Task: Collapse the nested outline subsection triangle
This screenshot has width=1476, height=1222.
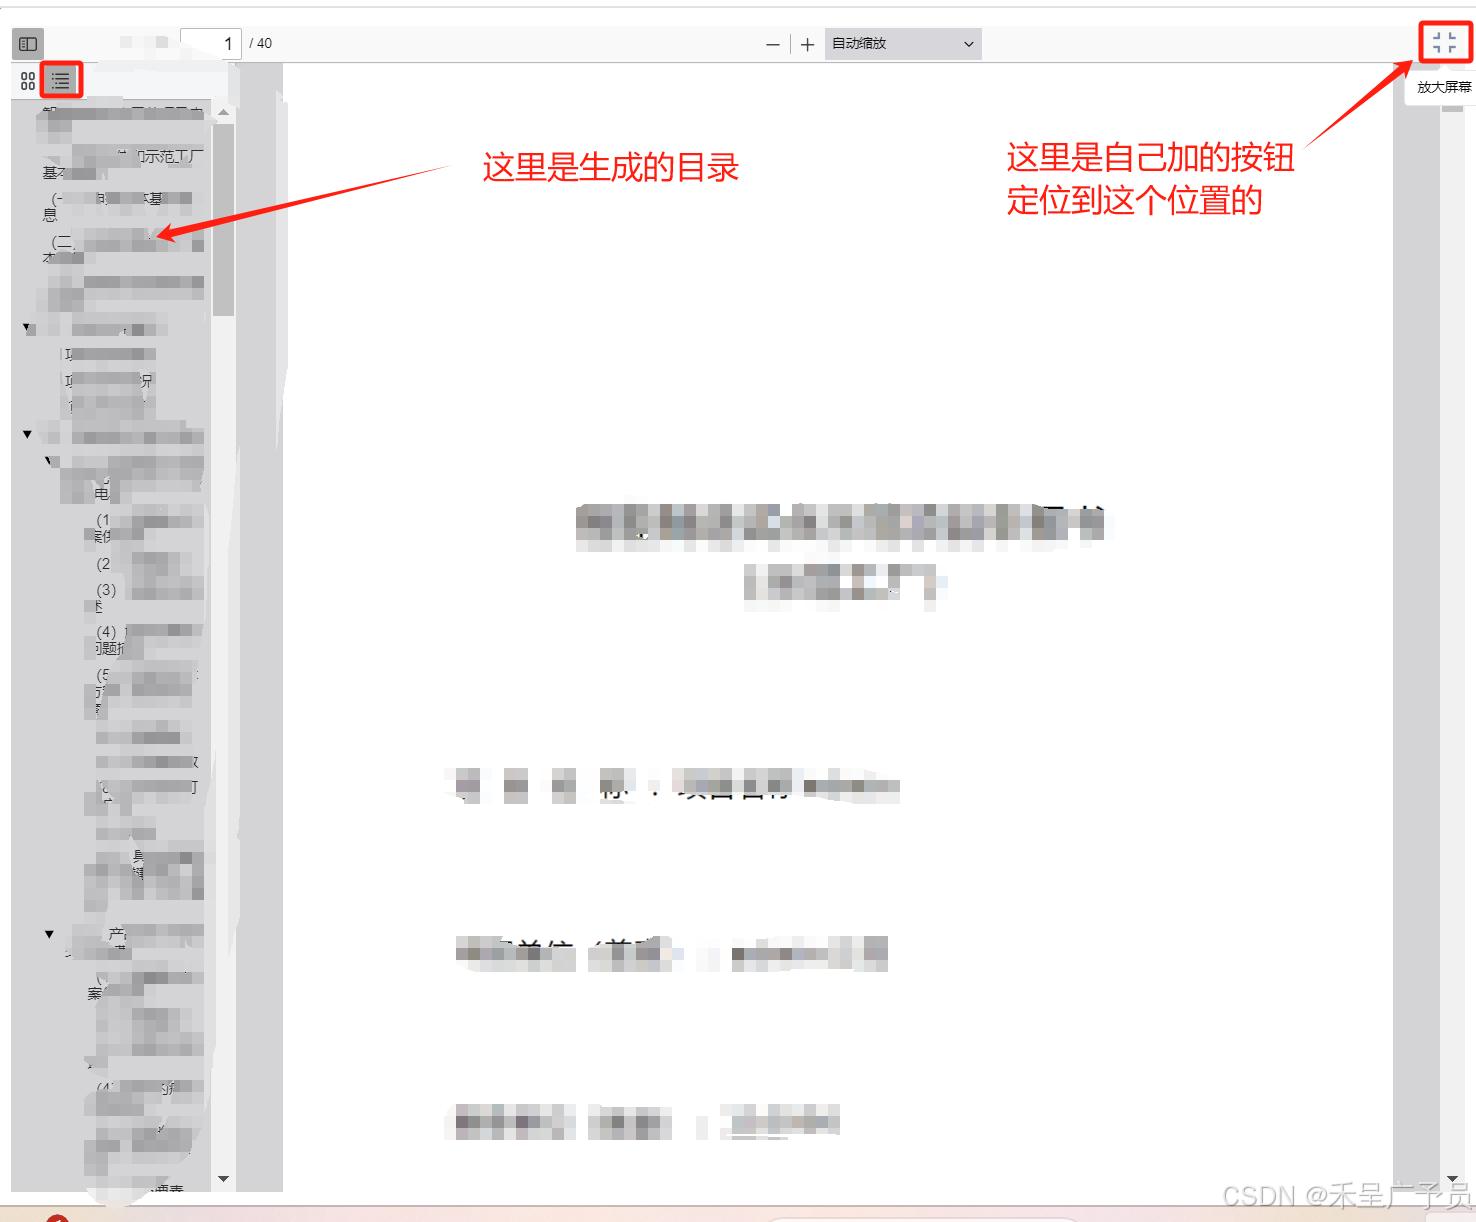Action: click(x=47, y=460)
